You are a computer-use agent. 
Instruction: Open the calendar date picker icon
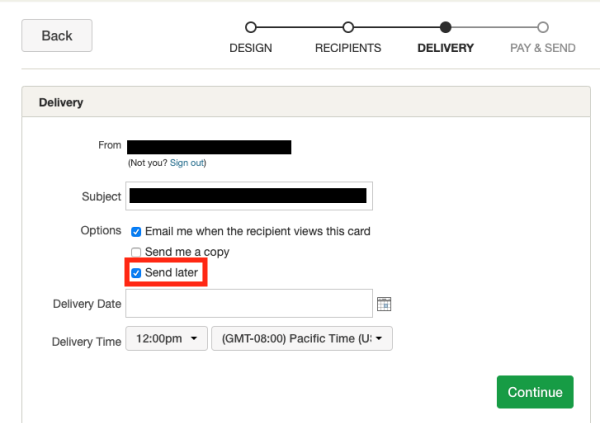[383, 304]
